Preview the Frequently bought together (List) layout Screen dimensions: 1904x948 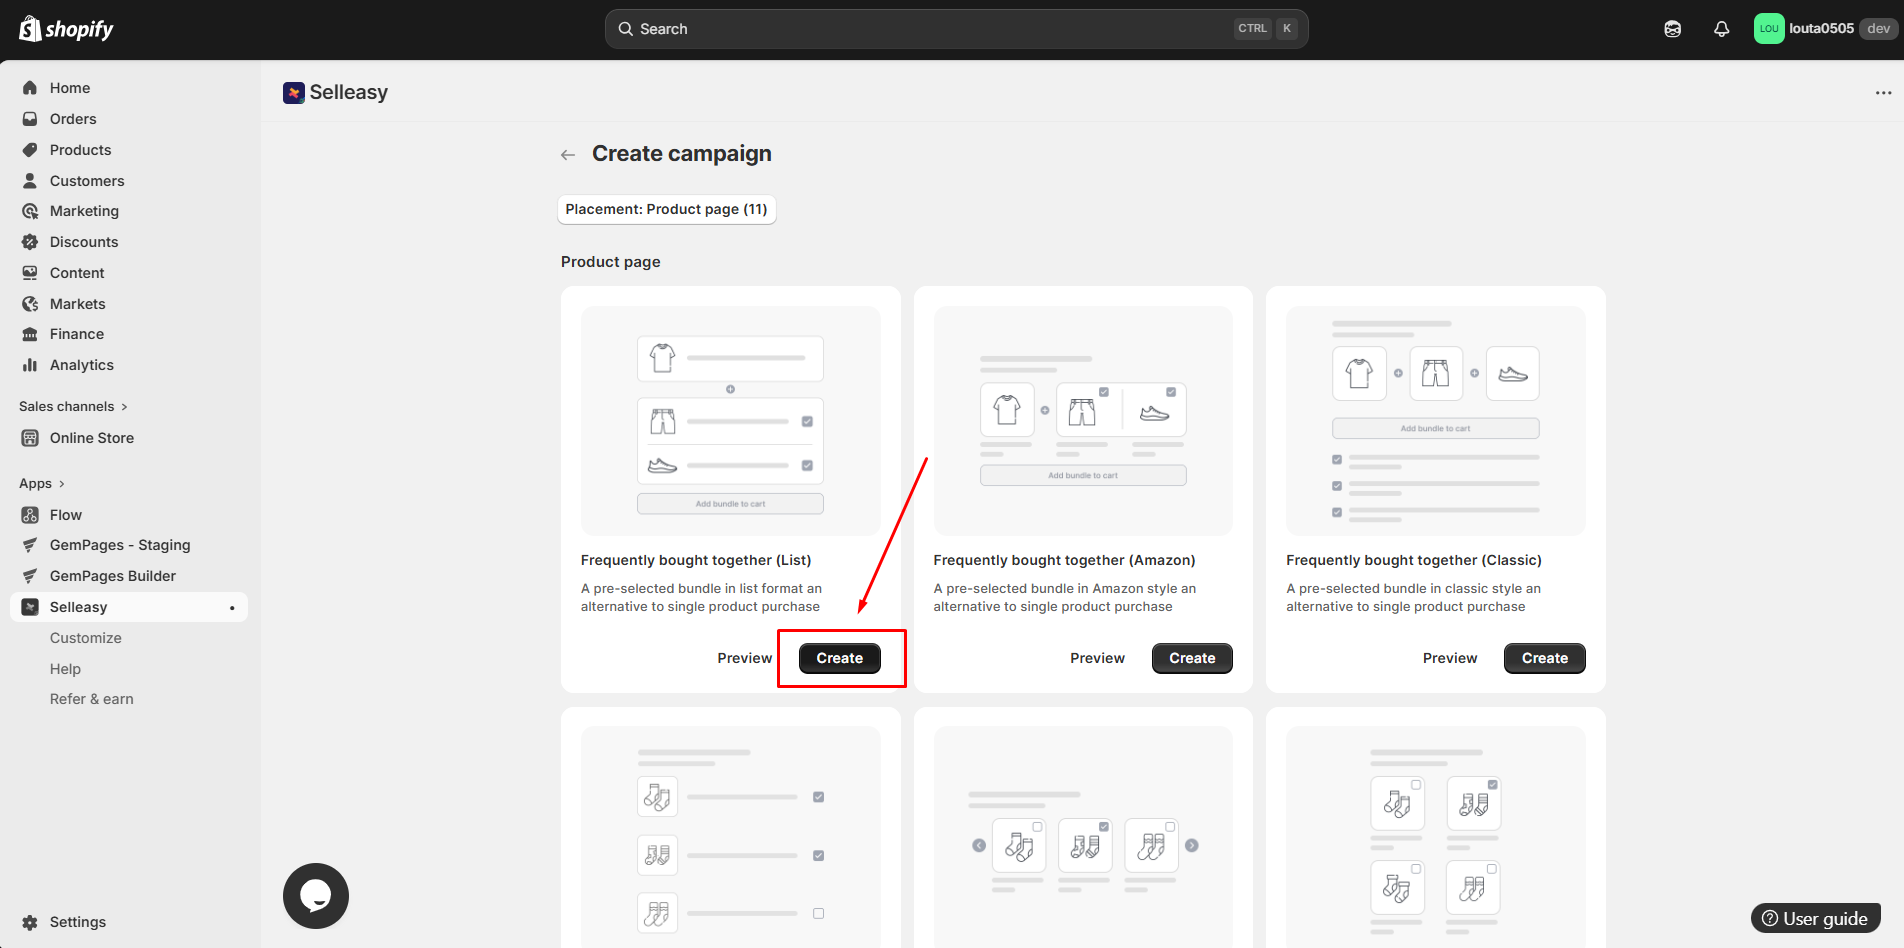tap(745, 658)
